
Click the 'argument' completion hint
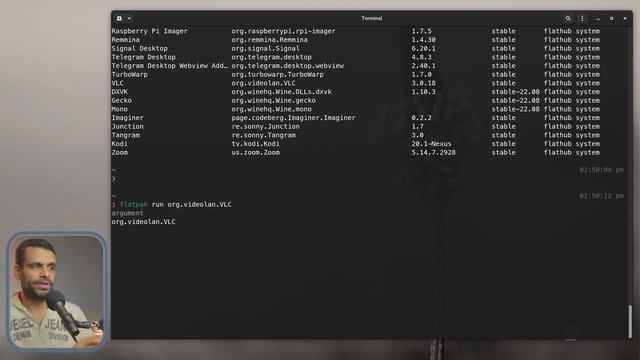click(127, 213)
